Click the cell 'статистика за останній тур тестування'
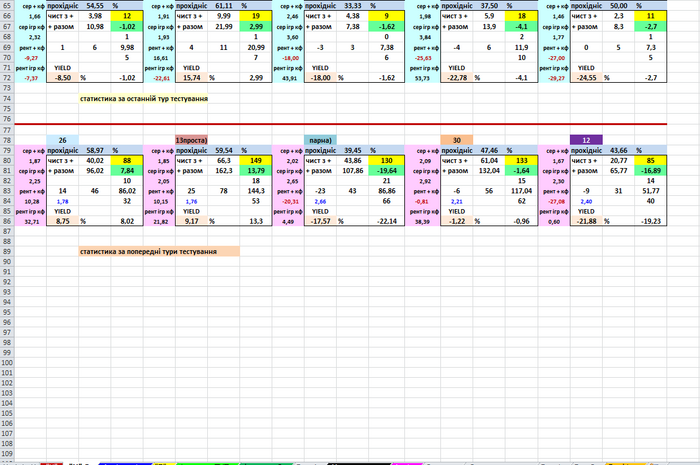Screen dimensions: 700x465 click(x=144, y=99)
